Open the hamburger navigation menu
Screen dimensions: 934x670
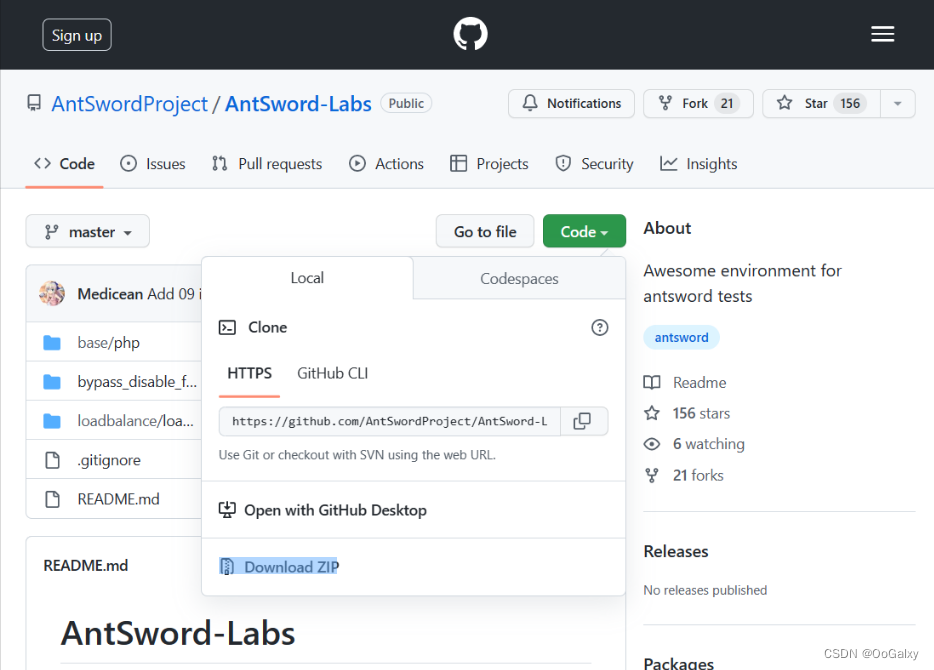(x=882, y=34)
